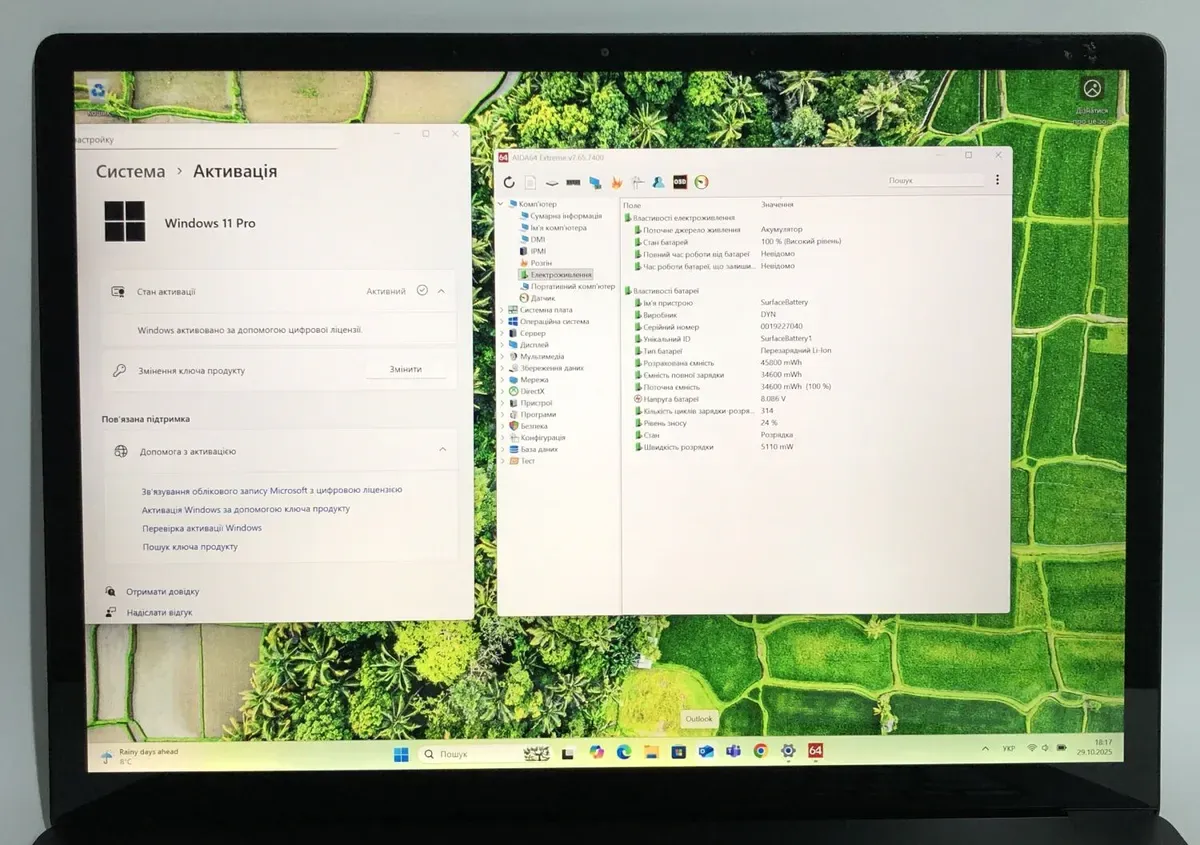Open Google Chrome from the taskbar

(760, 751)
